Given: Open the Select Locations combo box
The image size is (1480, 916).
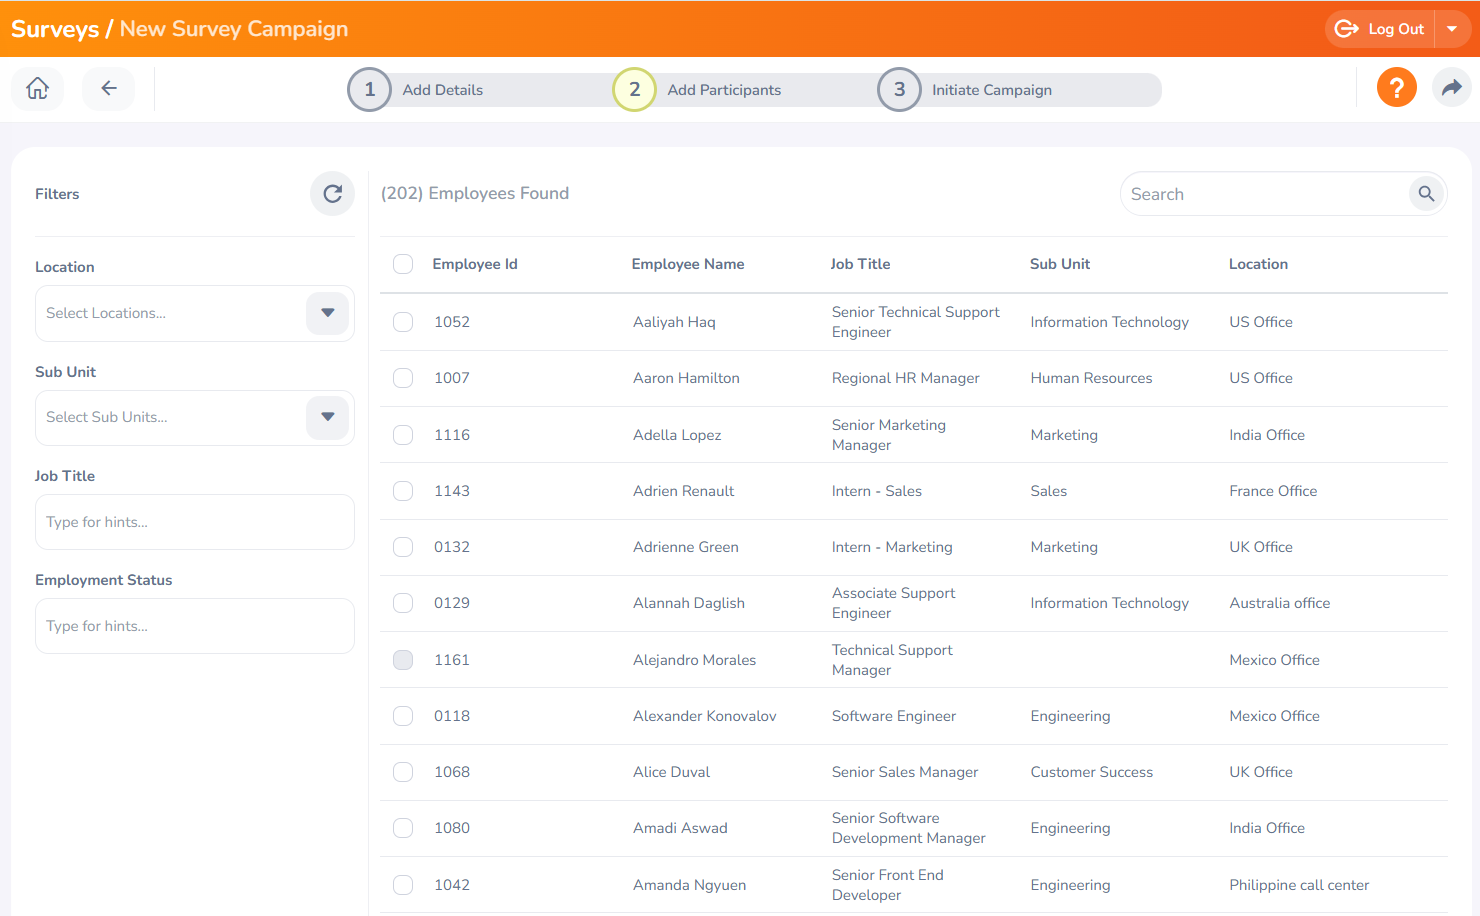Looking at the screenshot, I should [195, 313].
